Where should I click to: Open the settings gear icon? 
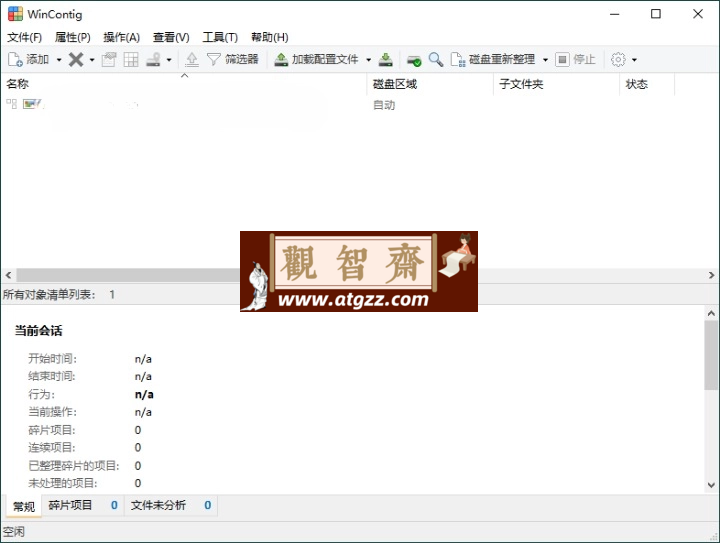[x=618, y=60]
